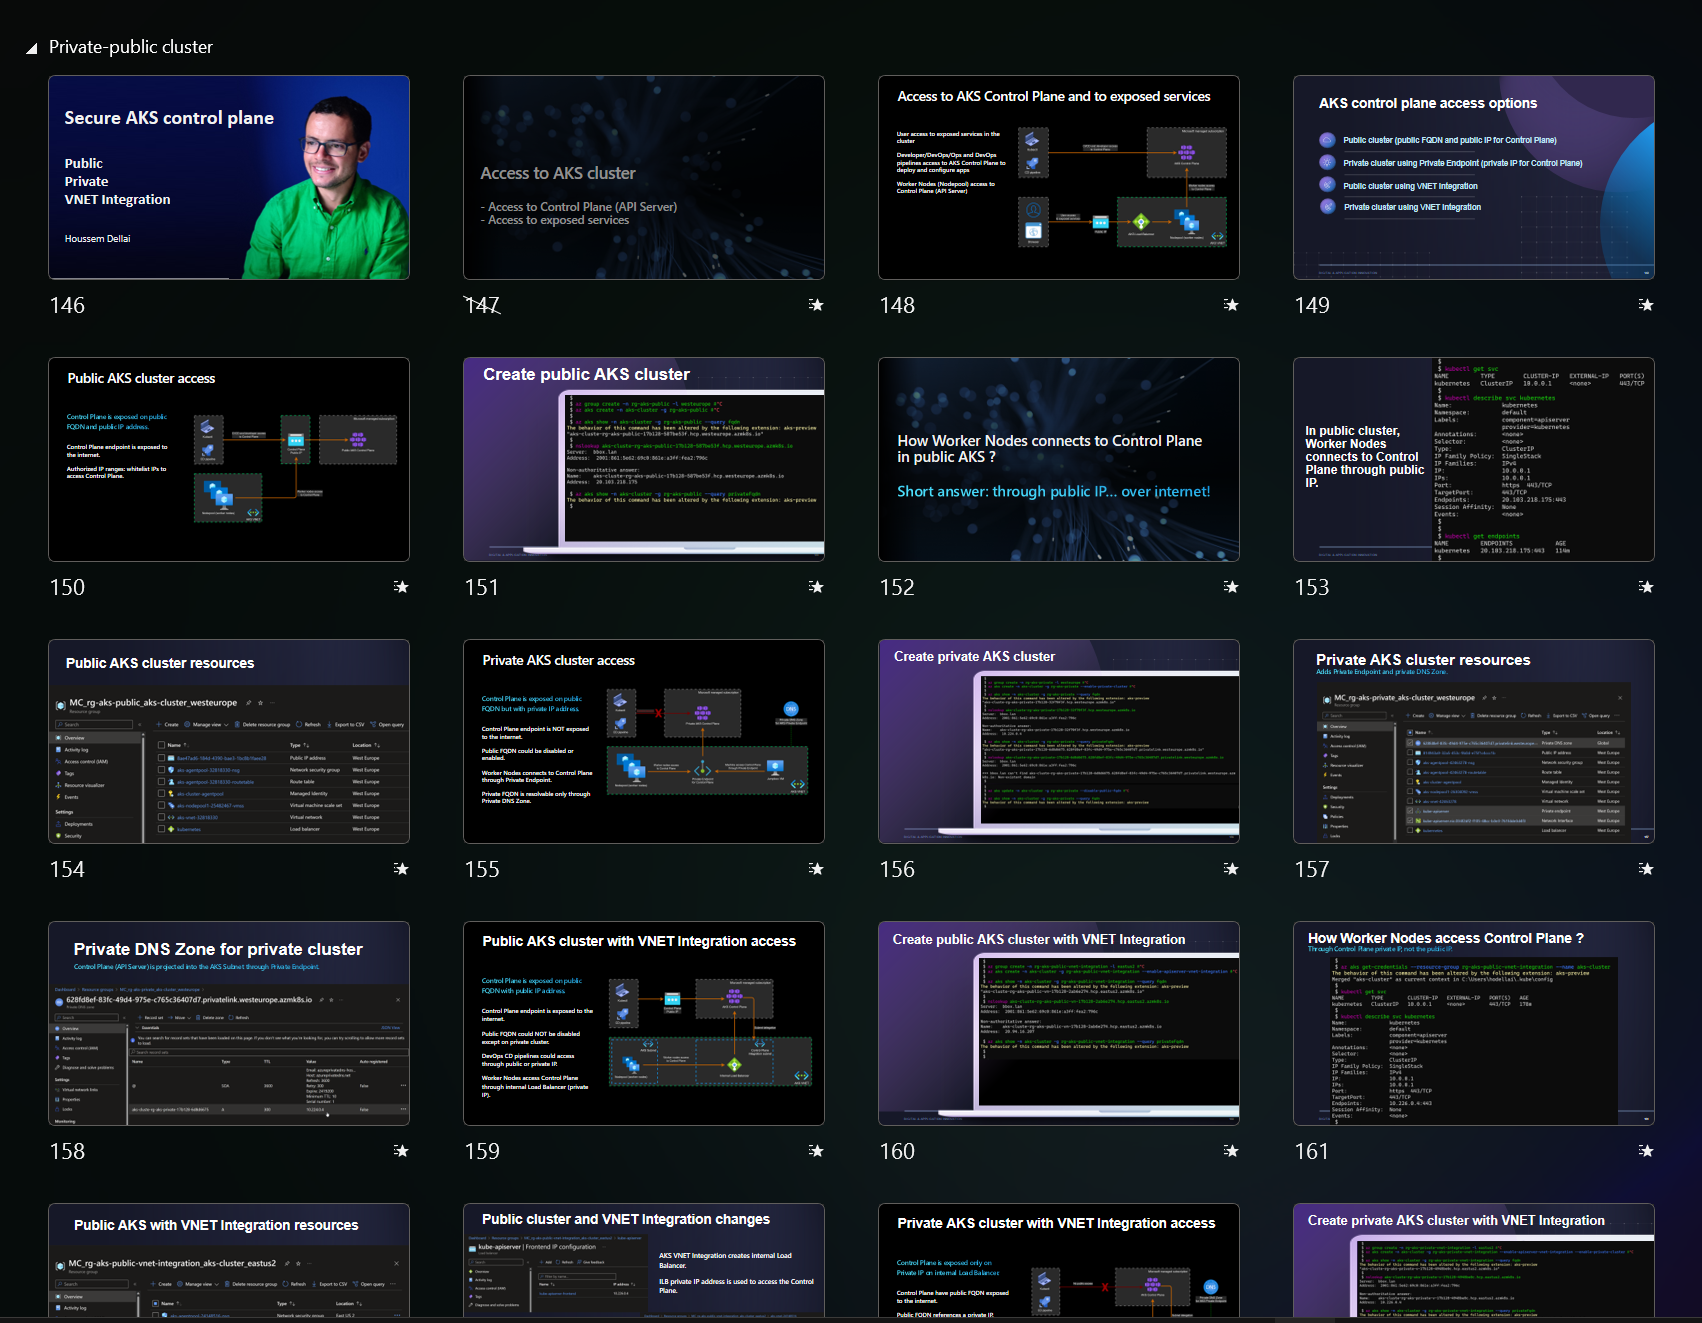
Task: Click the transition star icon under slide 161
Action: point(1646,1151)
